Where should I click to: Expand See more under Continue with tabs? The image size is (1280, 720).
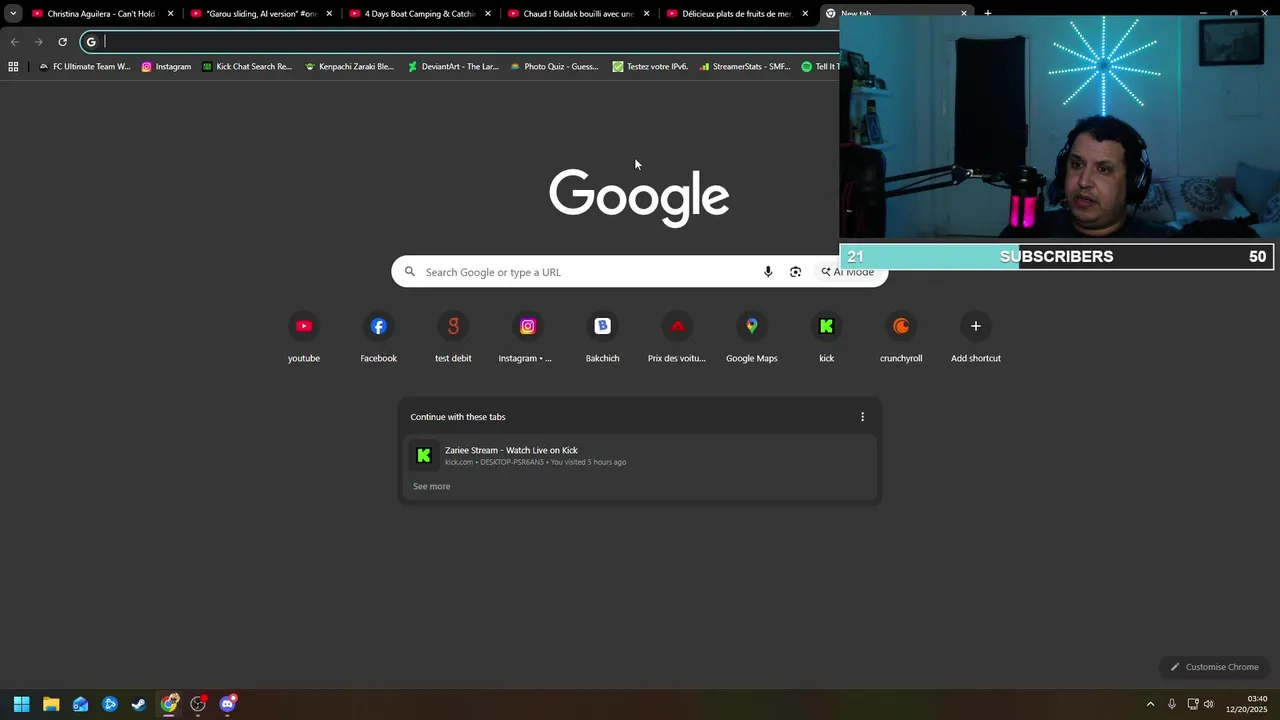tap(431, 486)
